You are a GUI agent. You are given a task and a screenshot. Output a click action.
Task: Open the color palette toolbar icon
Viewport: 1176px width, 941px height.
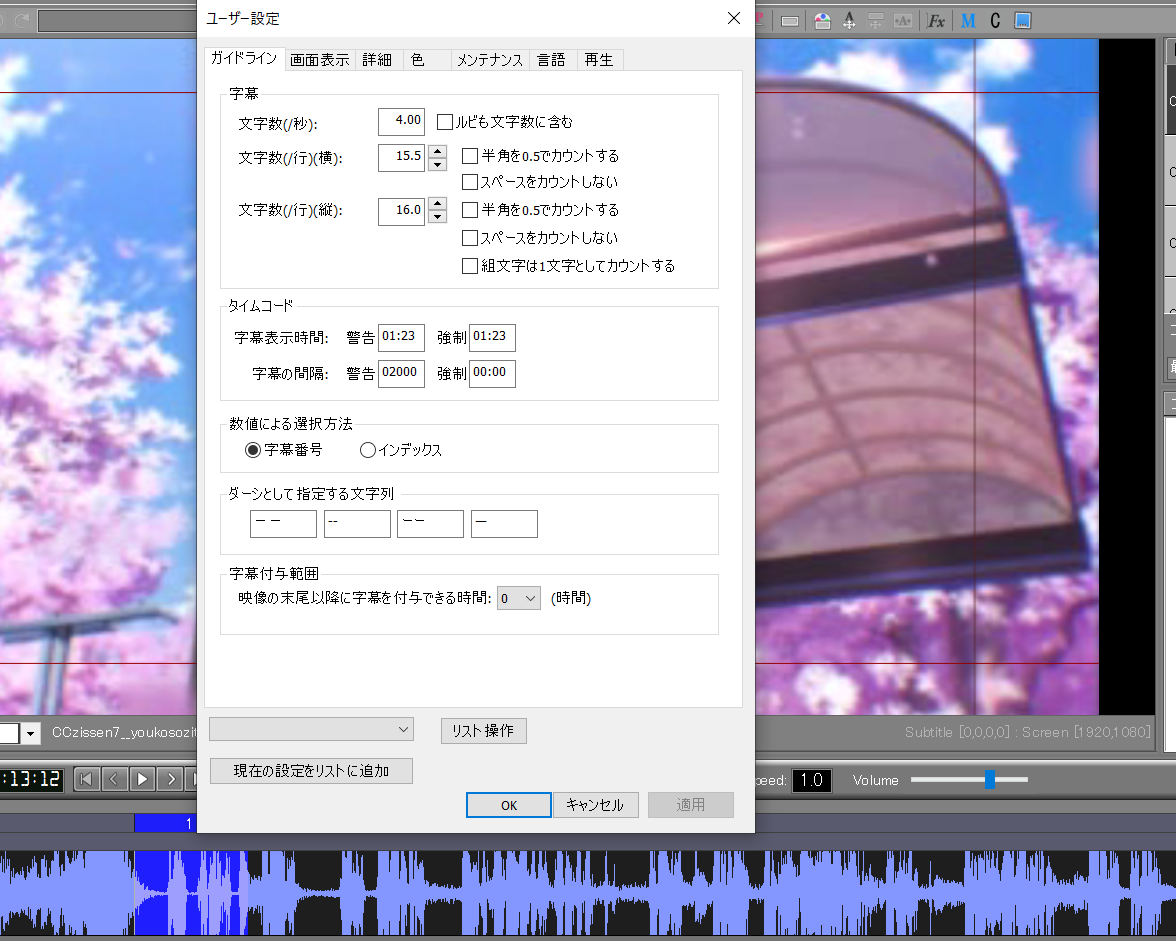pyautogui.click(x=822, y=21)
